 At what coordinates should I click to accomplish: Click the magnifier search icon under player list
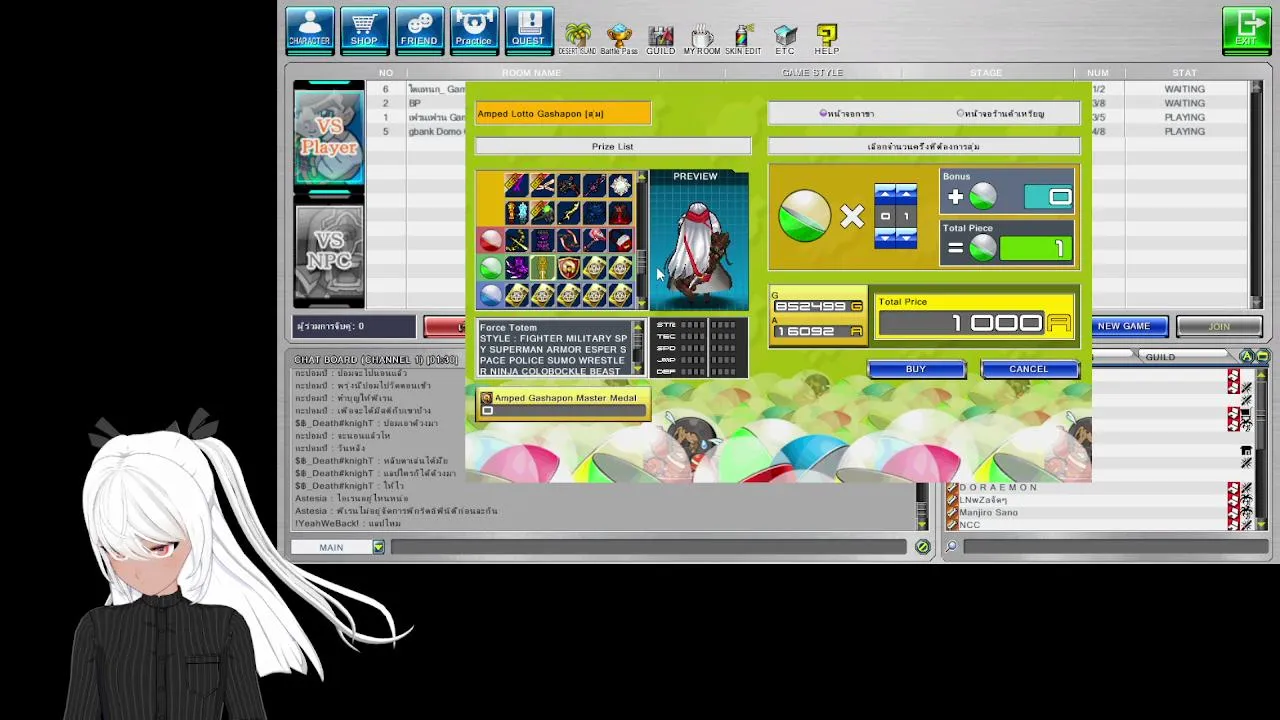951,546
